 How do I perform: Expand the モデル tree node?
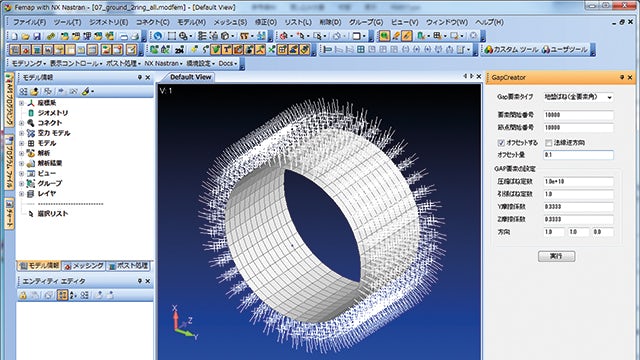[22, 143]
